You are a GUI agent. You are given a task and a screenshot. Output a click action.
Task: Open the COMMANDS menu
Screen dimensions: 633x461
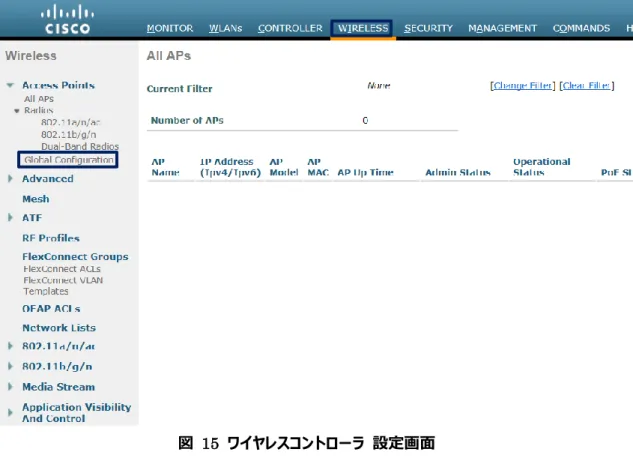(x=581, y=28)
